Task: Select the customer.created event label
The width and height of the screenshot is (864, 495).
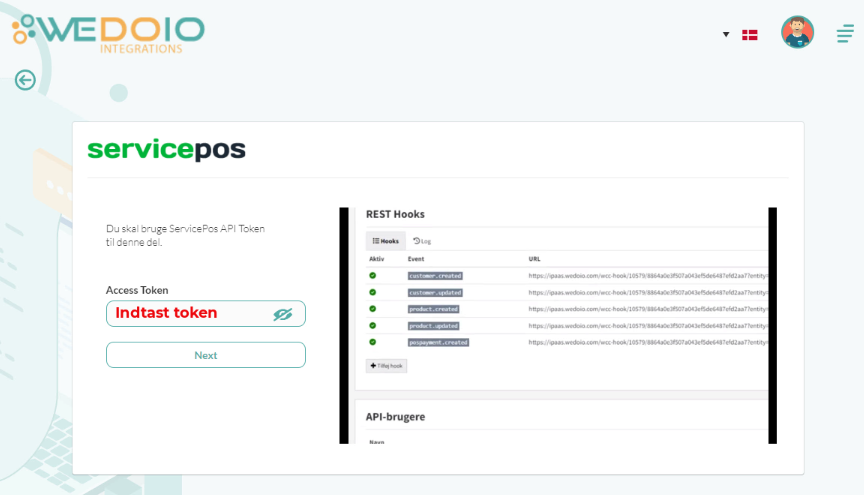Action: [x=435, y=276]
